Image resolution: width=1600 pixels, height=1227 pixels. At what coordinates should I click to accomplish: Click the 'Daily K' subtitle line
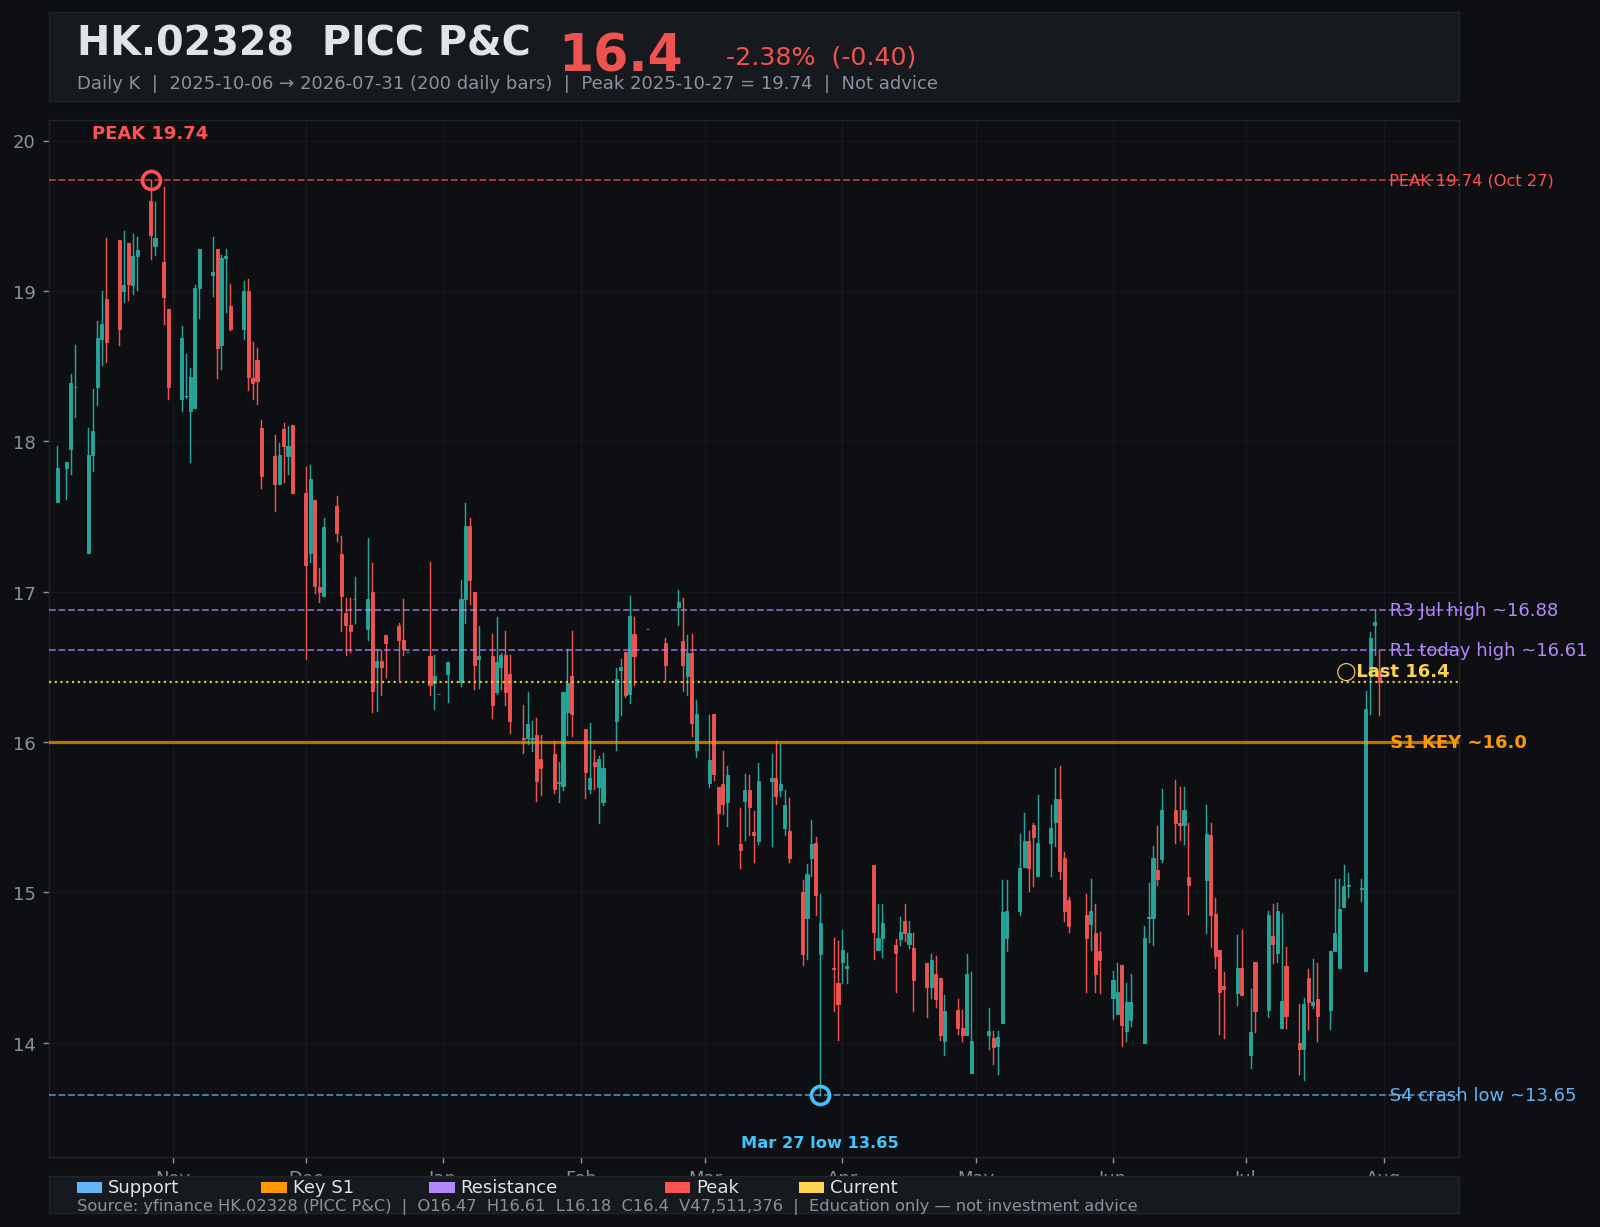pyautogui.click(x=507, y=83)
